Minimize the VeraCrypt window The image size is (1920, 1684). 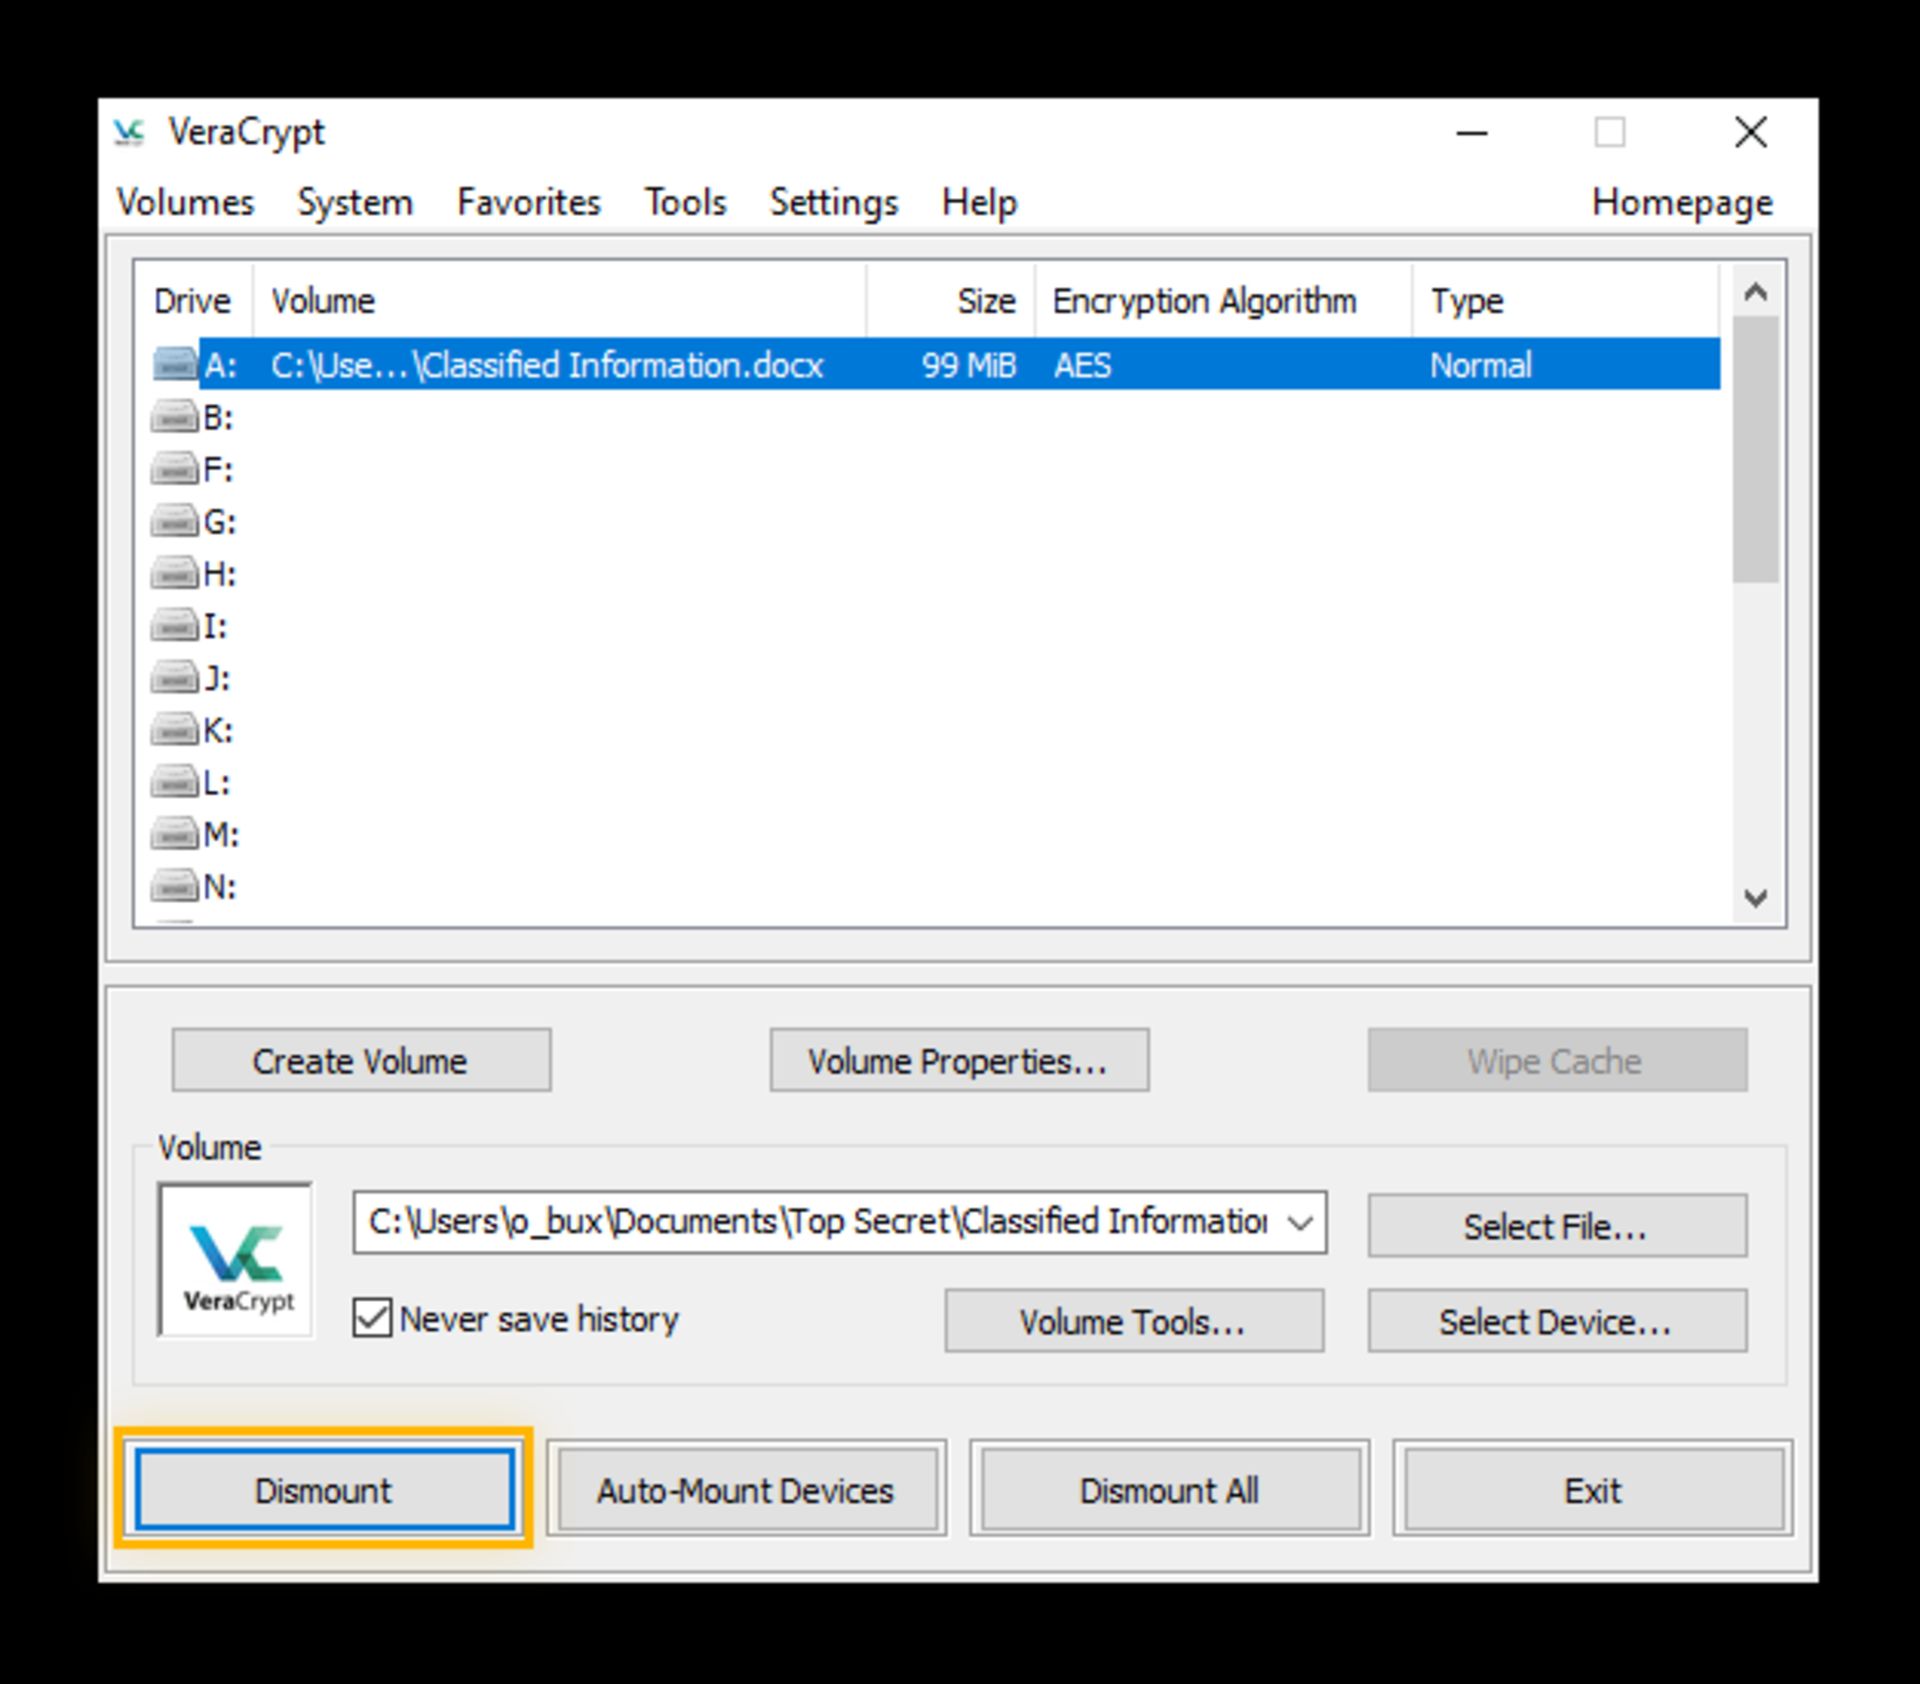1472,132
